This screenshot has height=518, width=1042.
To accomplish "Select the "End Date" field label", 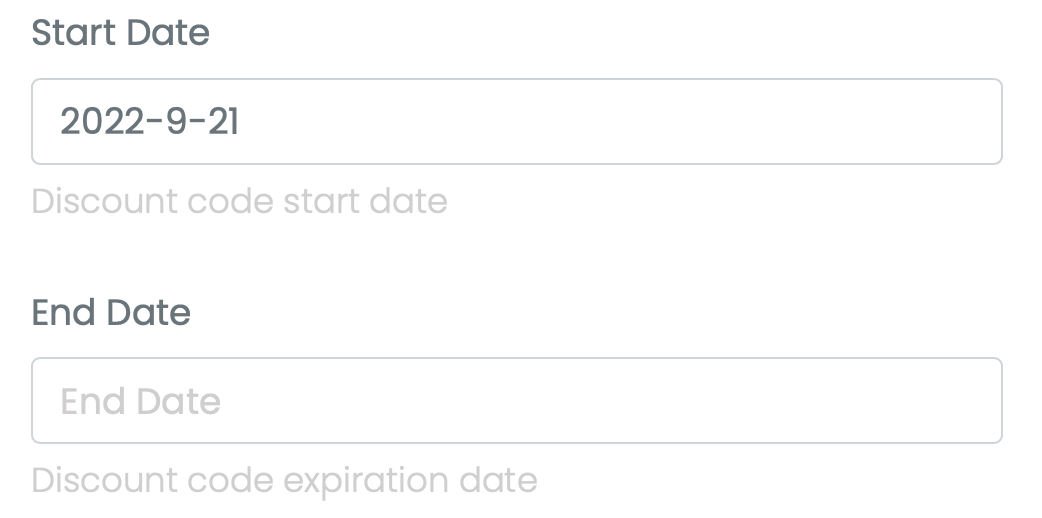I will (111, 313).
